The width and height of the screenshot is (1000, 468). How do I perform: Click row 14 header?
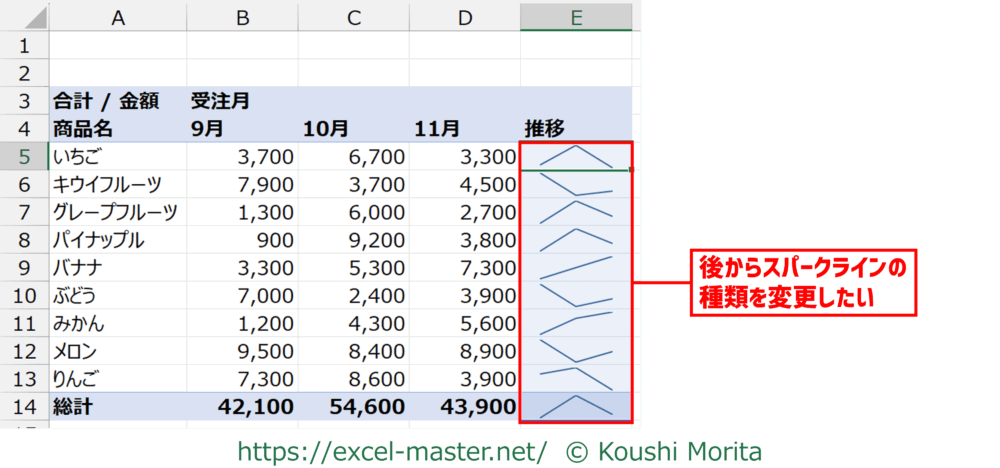[x=23, y=406]
